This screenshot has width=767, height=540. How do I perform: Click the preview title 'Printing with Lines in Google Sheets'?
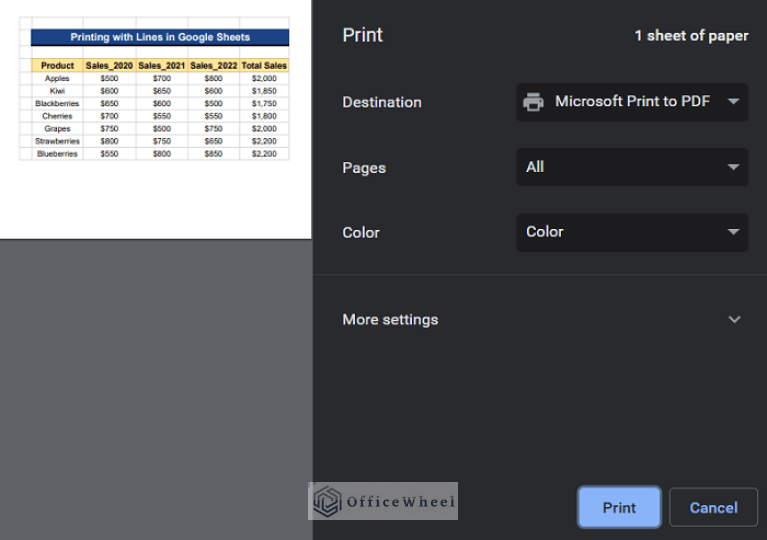pyautogui.click(x=160, y=38)
